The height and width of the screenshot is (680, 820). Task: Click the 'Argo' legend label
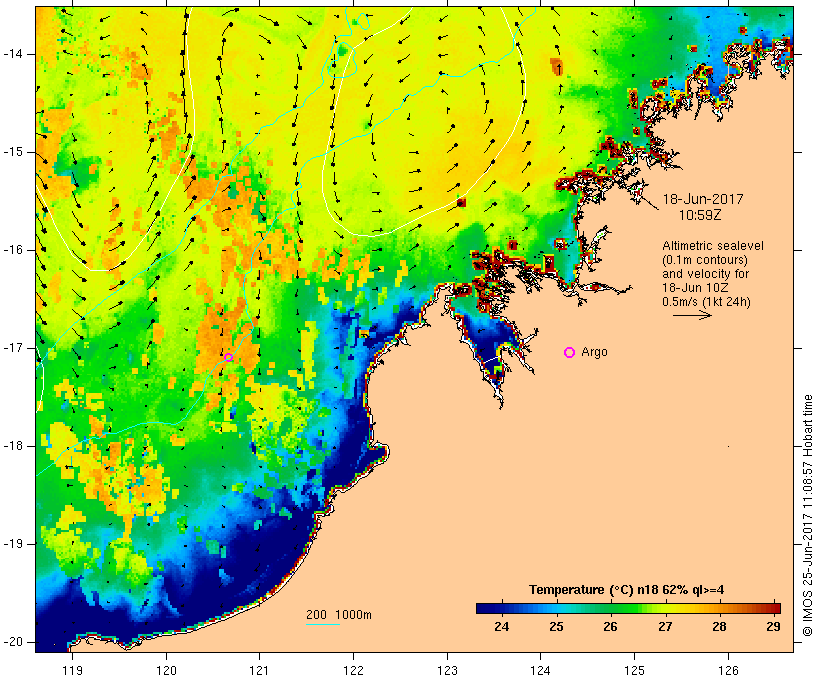(595, 352)
